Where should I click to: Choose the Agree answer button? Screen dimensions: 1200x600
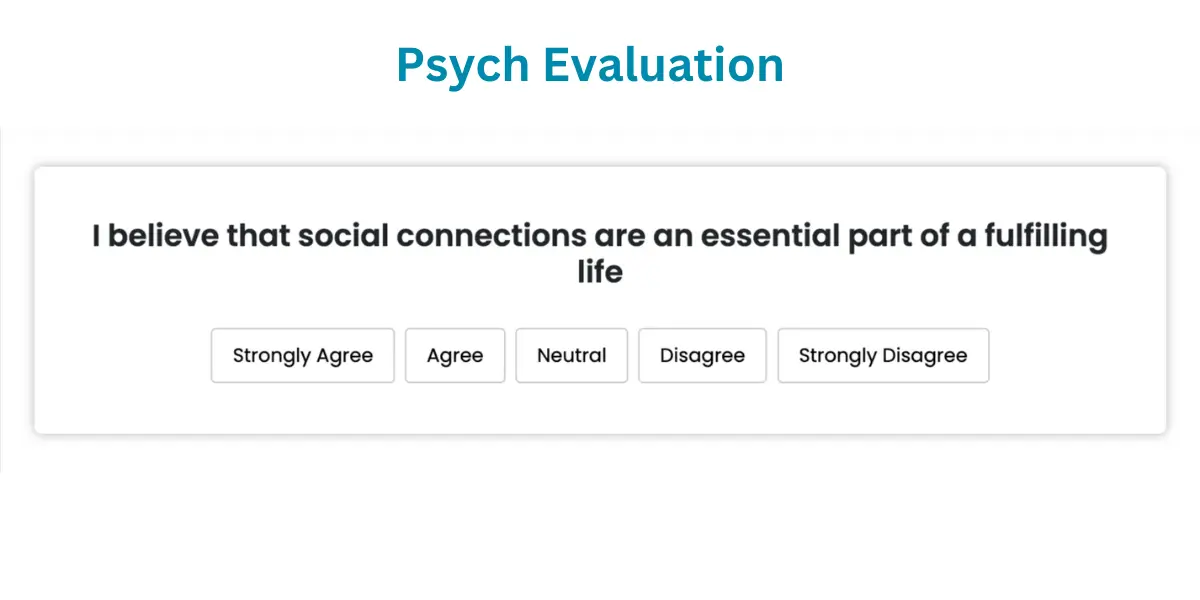click(x=455, y=355)
